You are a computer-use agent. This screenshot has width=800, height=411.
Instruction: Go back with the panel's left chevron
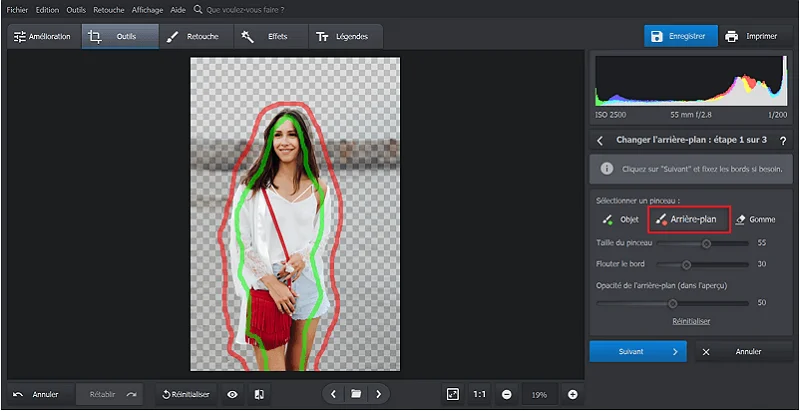(x=599, y=141)
